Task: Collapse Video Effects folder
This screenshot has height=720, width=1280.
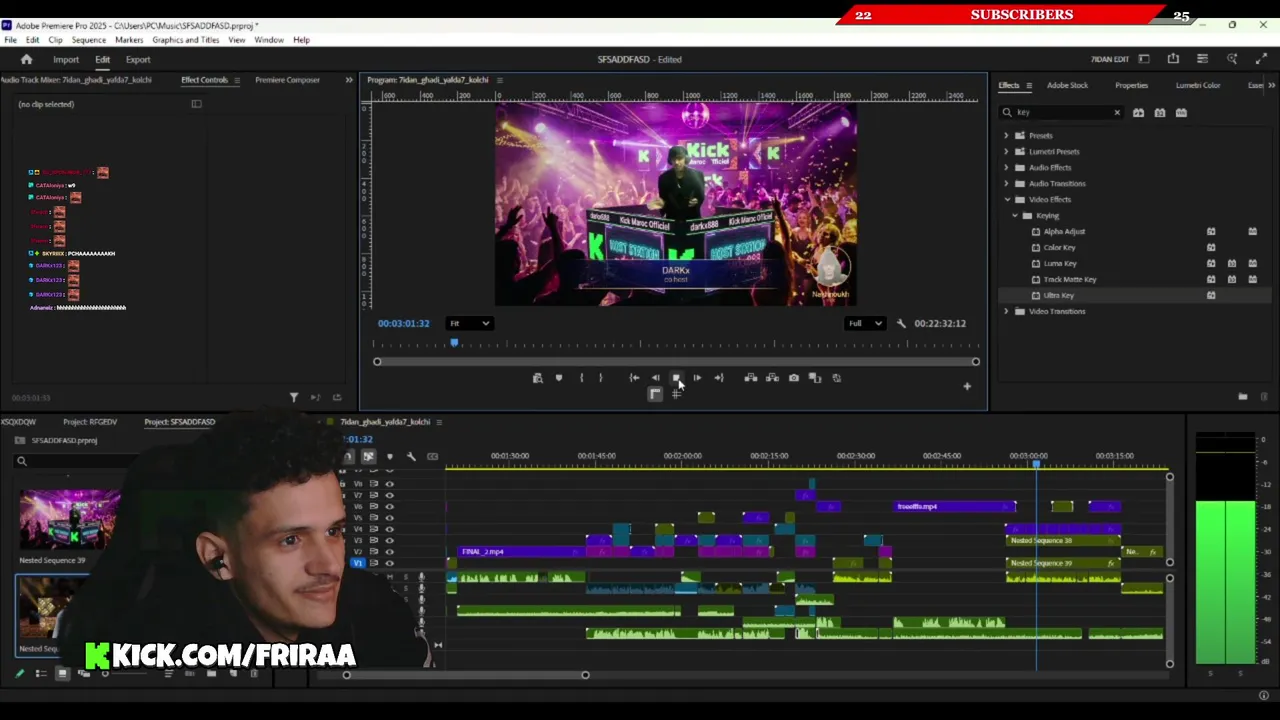Action: [1006, 200]
